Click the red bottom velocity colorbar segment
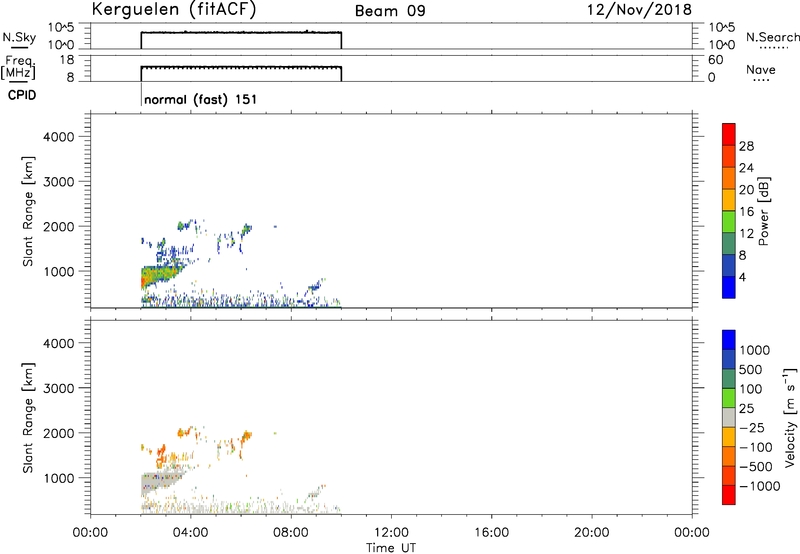 point(729,495)
